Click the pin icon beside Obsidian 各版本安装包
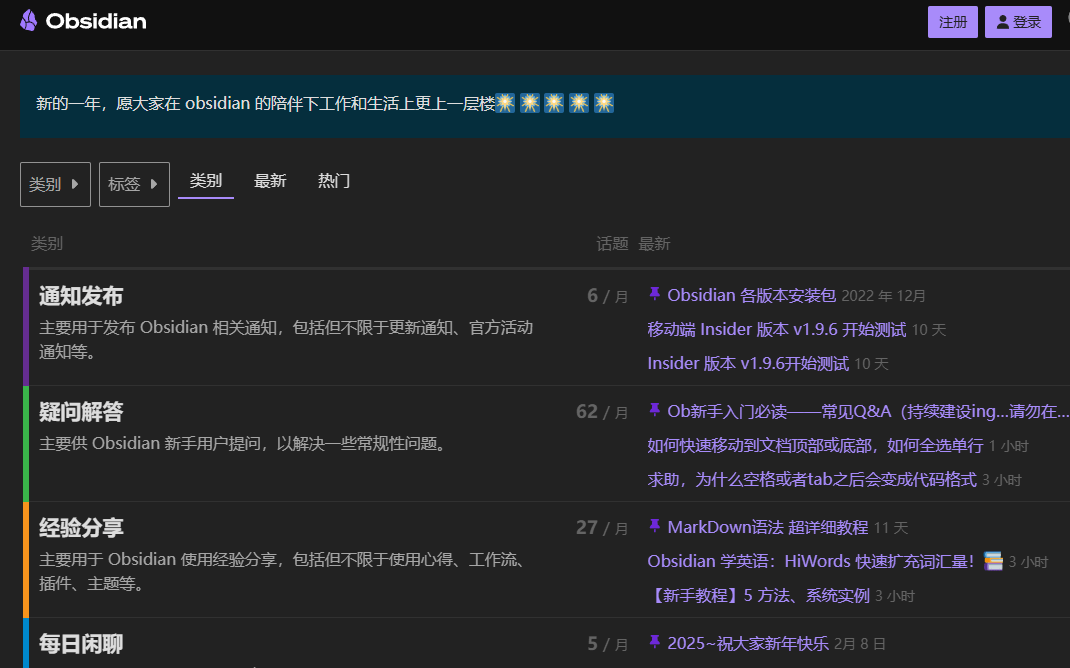Viewport: 1070px width, 668px height. [654, 294]
